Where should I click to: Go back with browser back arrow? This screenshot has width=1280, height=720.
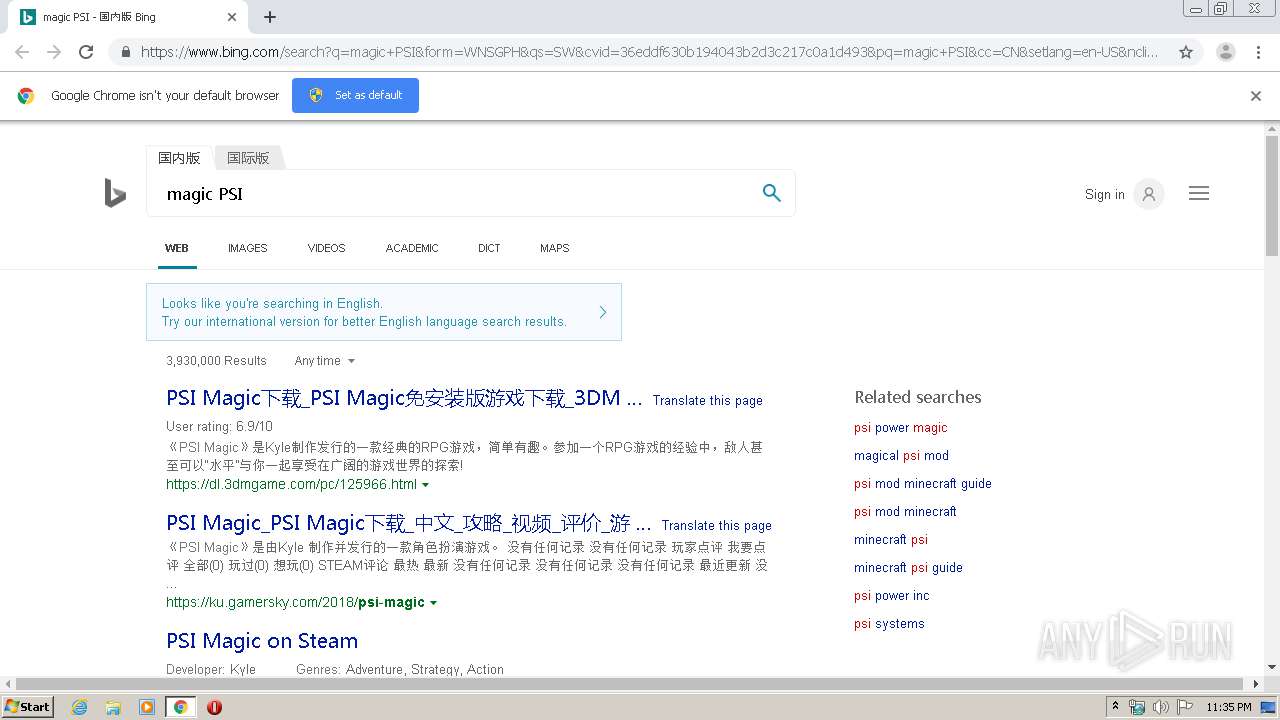click(x=22, y=52)
